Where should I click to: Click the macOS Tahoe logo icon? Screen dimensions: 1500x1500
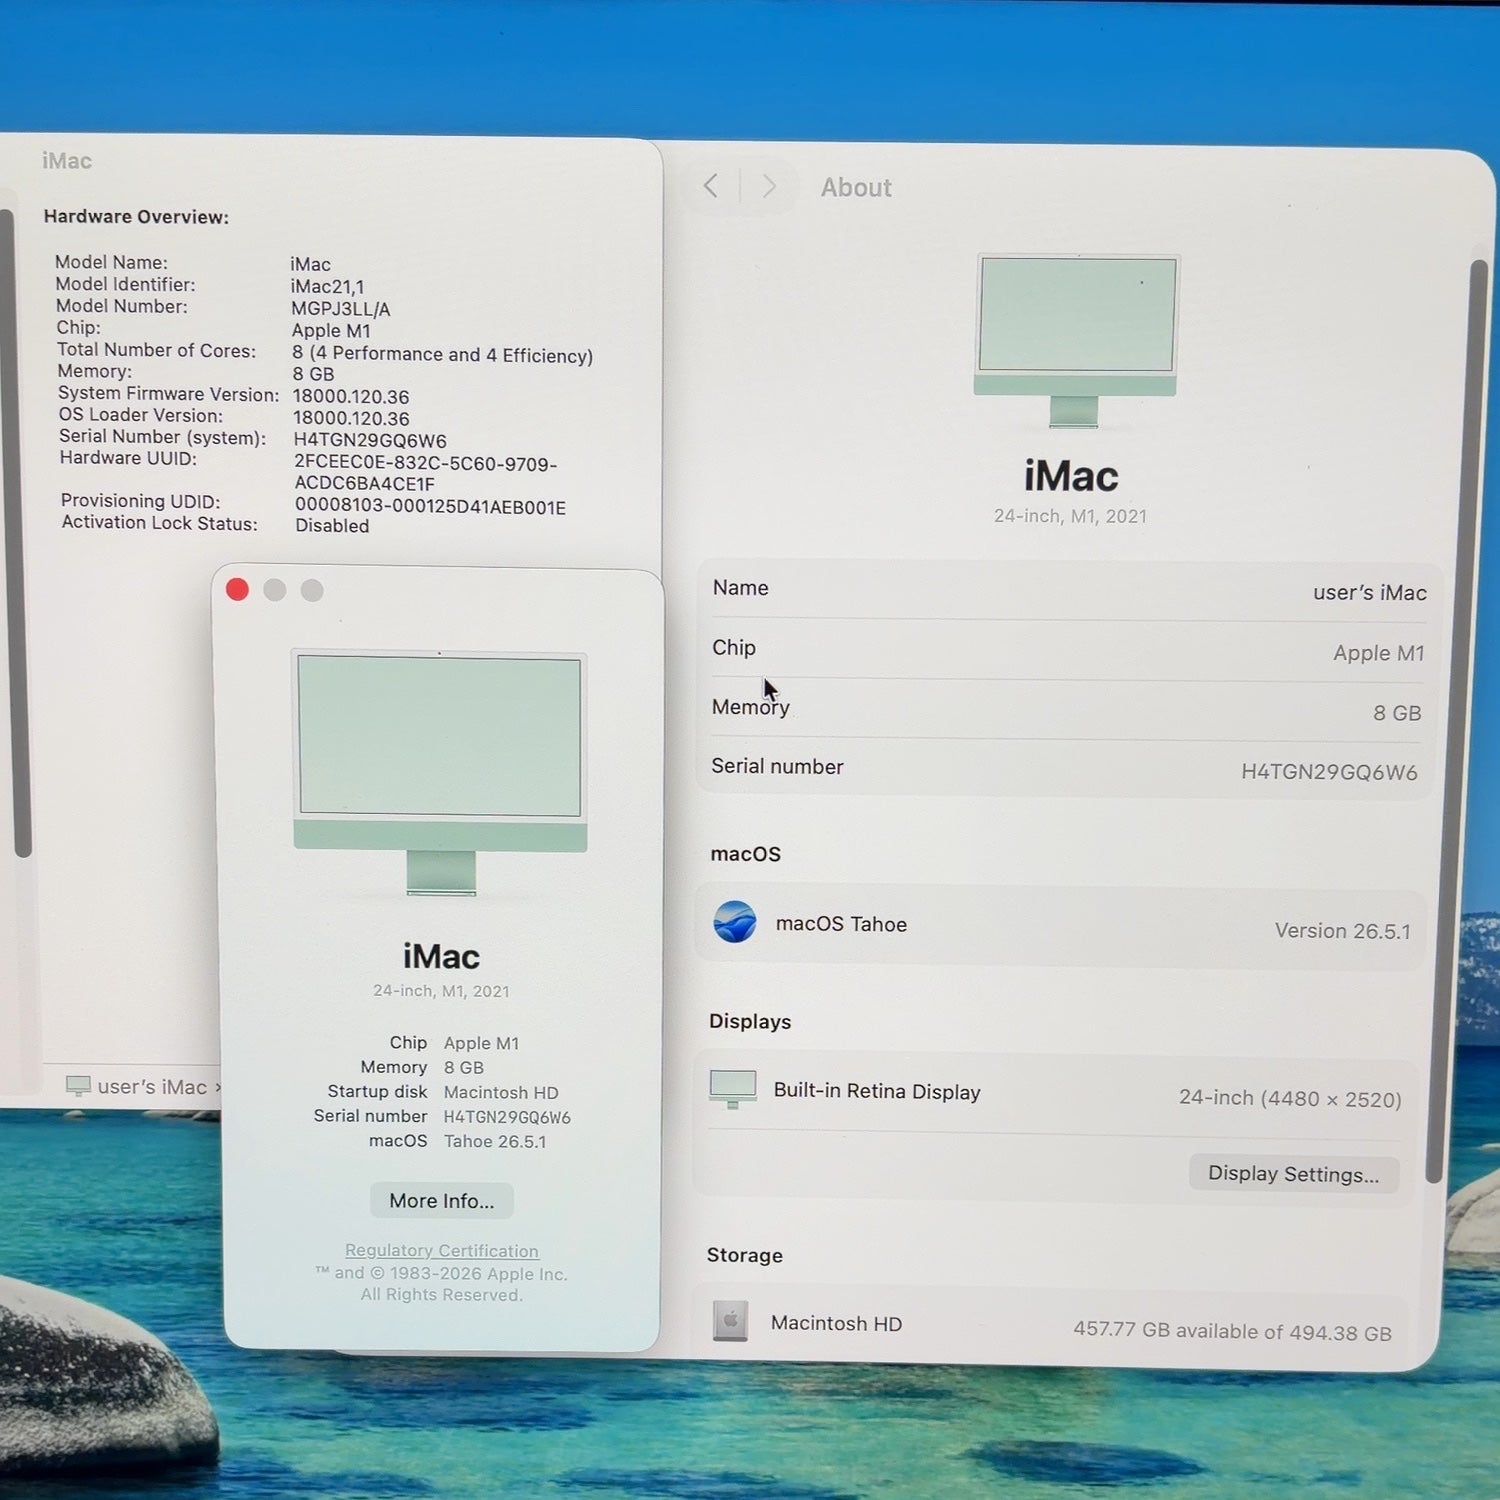click(735, 922)
